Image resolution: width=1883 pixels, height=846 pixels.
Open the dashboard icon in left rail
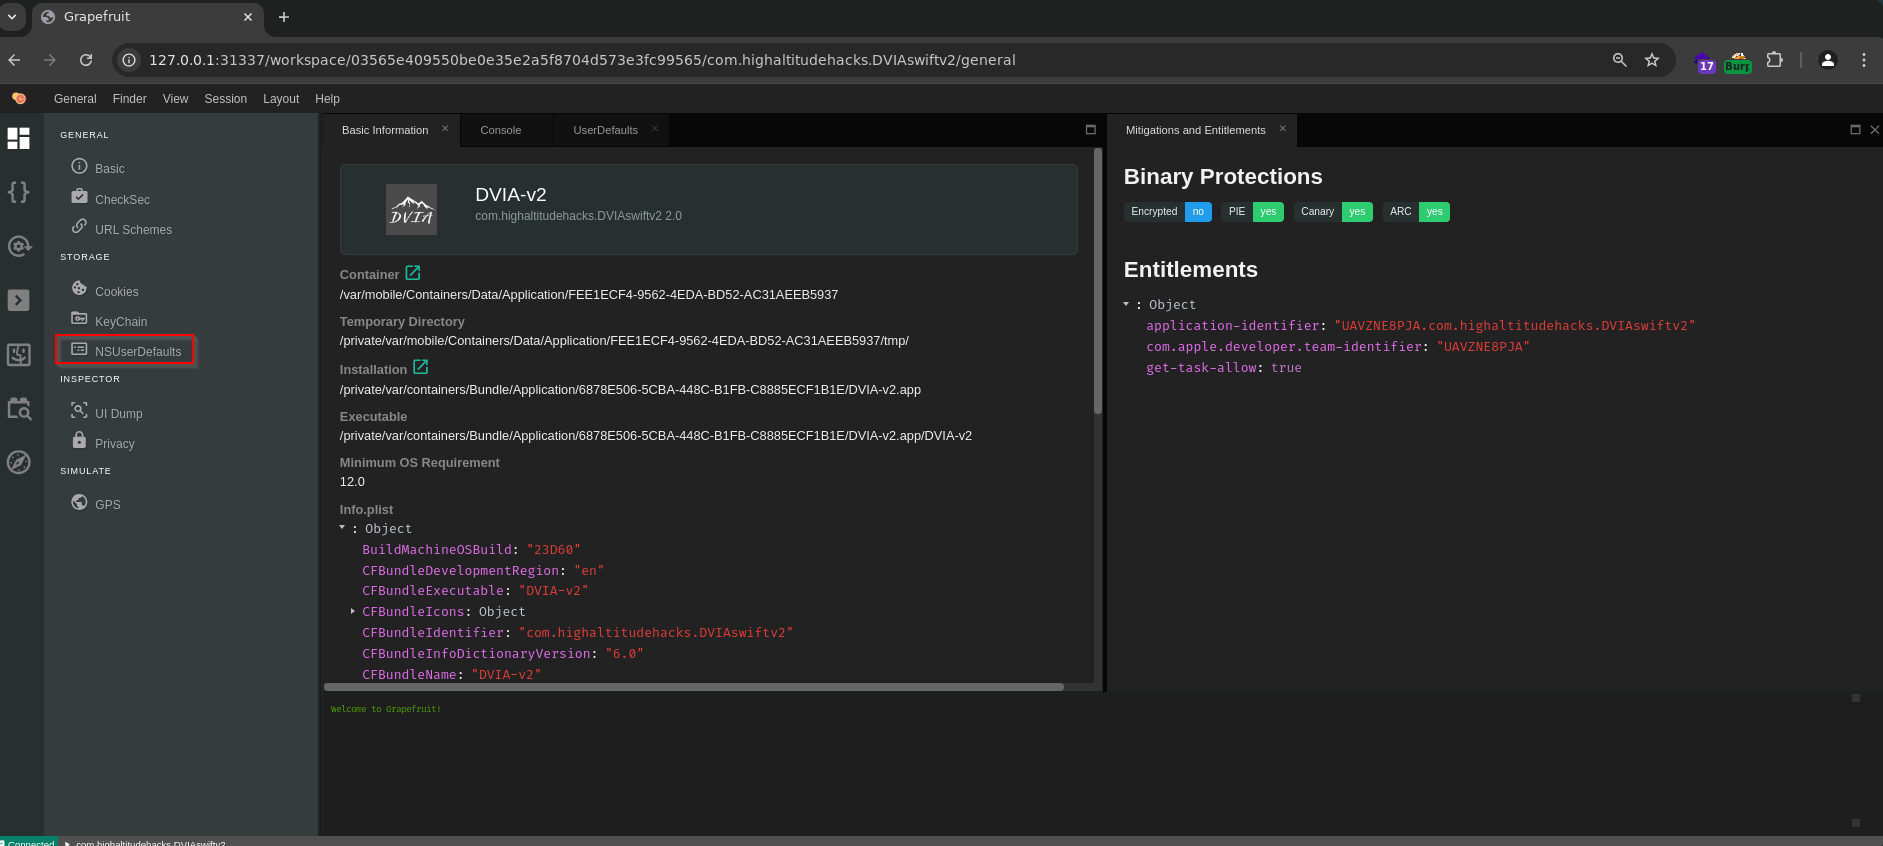pyautogui.click(x=18, y=138)
